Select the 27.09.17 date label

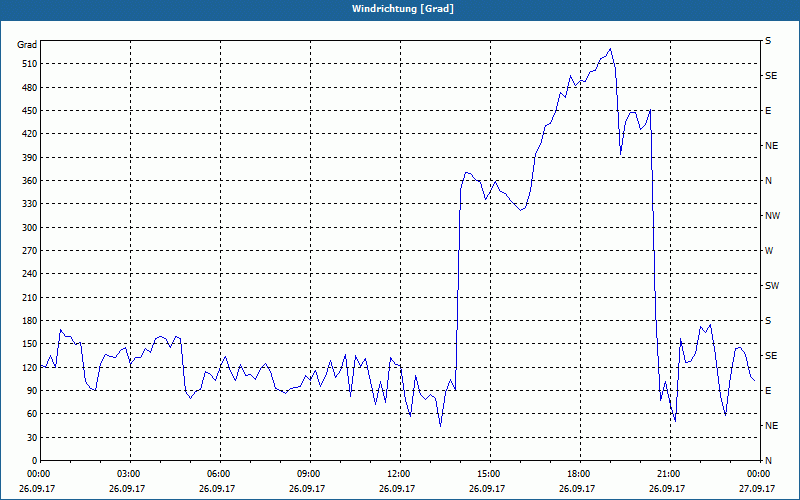[x=757, y=488]
